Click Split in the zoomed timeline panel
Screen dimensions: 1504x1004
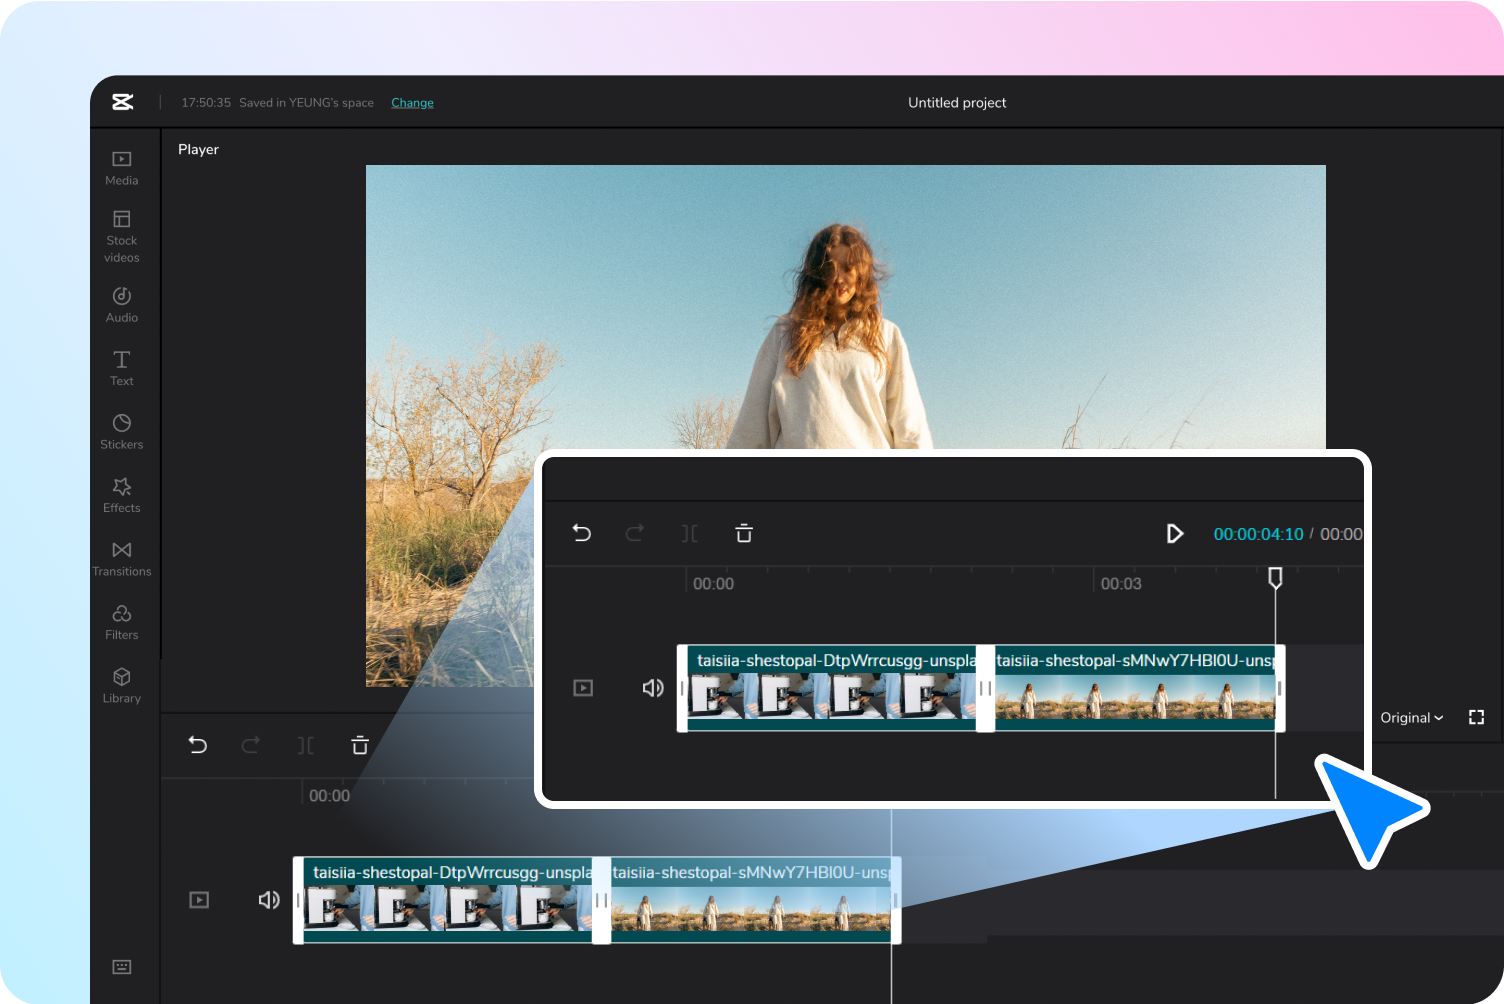tap(690, 533)
